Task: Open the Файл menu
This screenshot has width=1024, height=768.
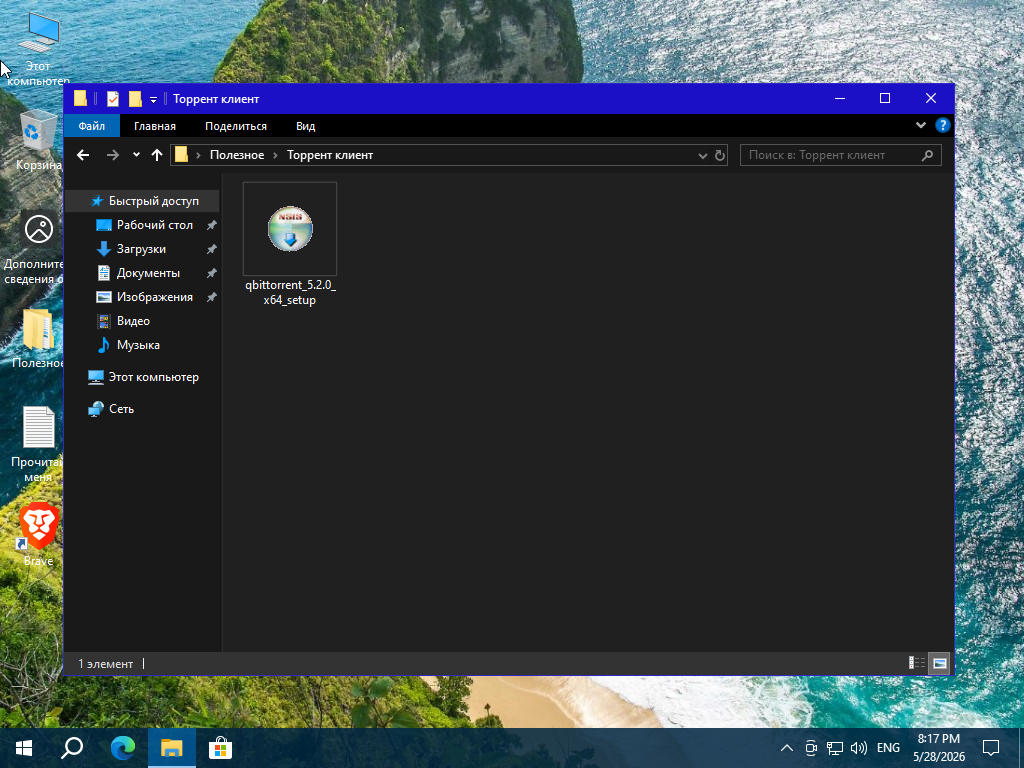Action: [x=92, y=126]
